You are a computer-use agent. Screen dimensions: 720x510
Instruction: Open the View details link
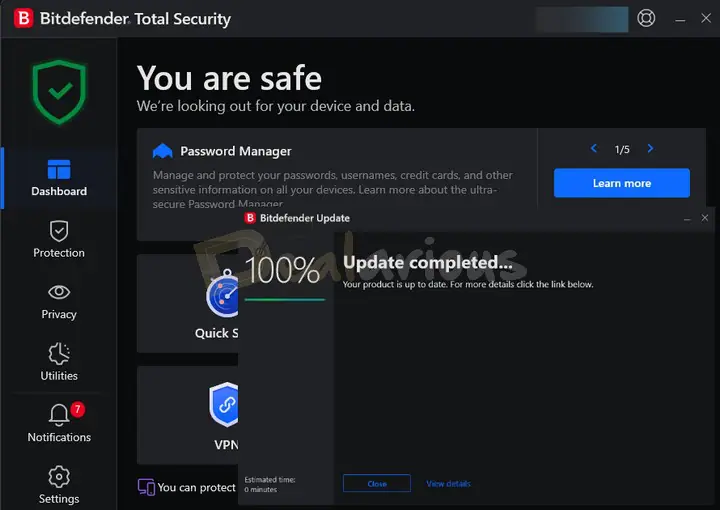pyautogui.click(x=448, y=484)
